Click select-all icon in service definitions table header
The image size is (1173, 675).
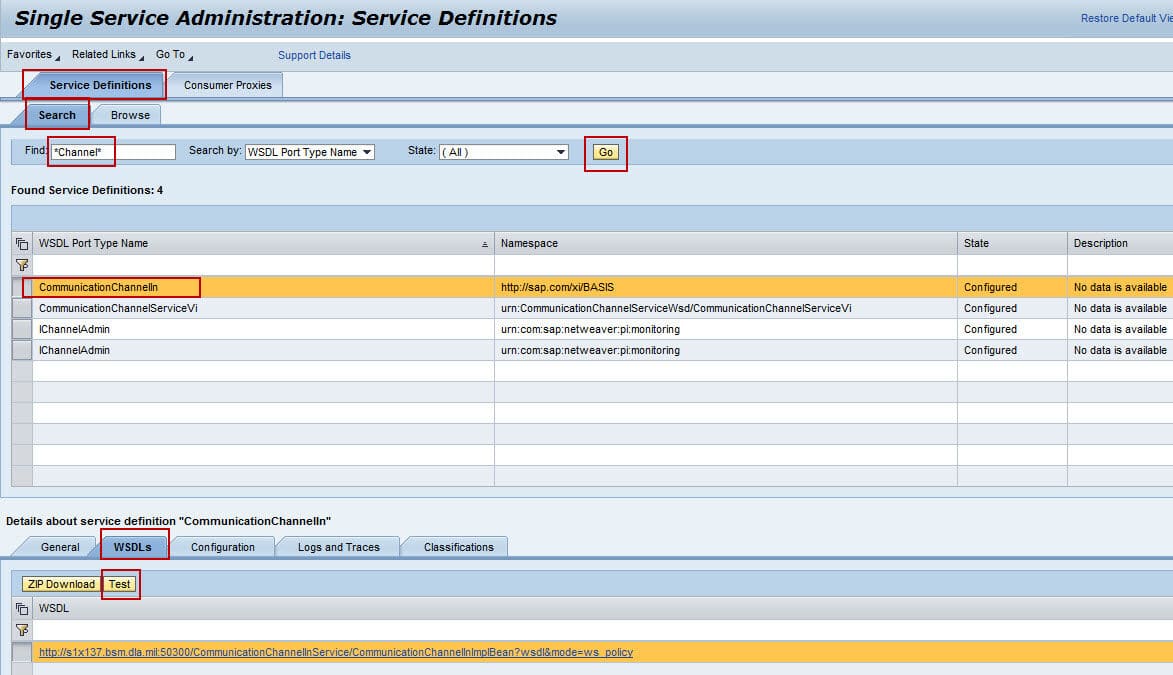click(22, 244)
